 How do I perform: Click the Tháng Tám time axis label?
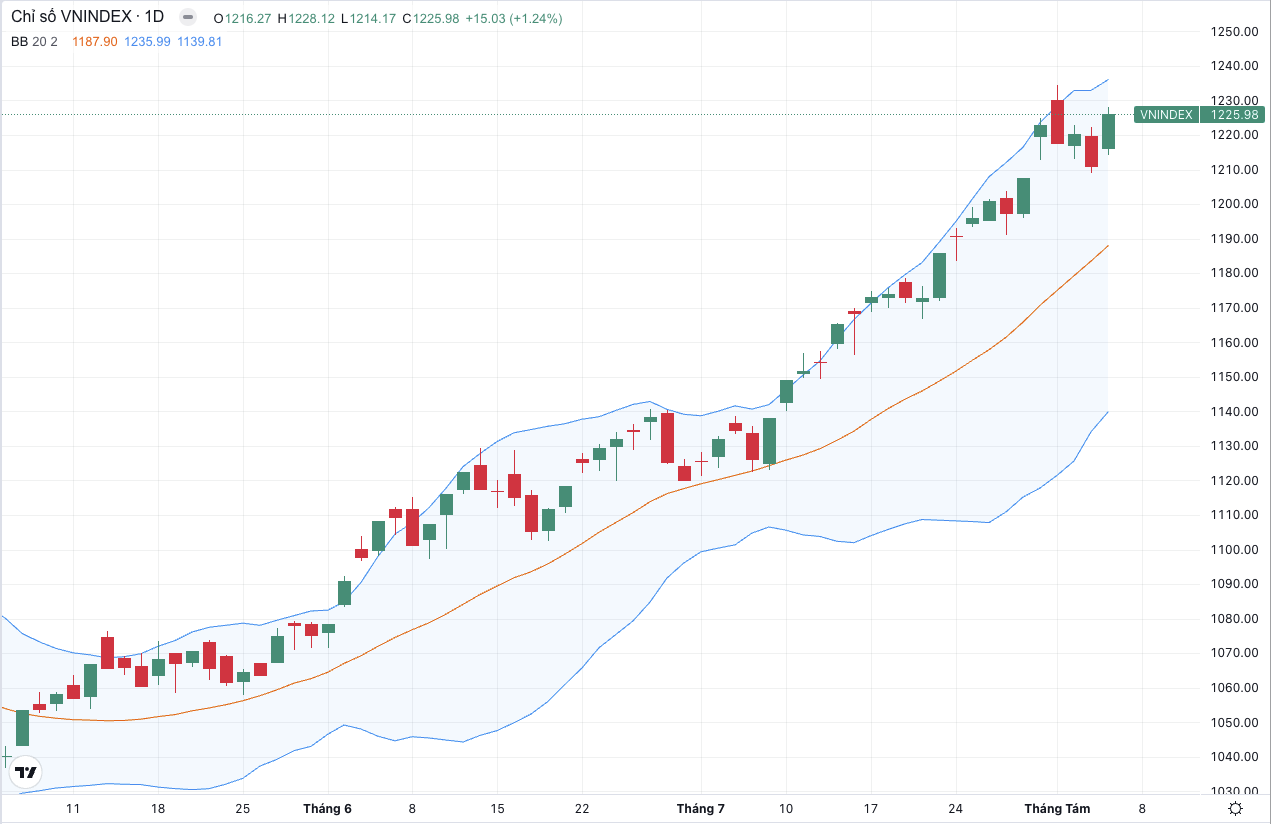click(x=1056, y=809)
